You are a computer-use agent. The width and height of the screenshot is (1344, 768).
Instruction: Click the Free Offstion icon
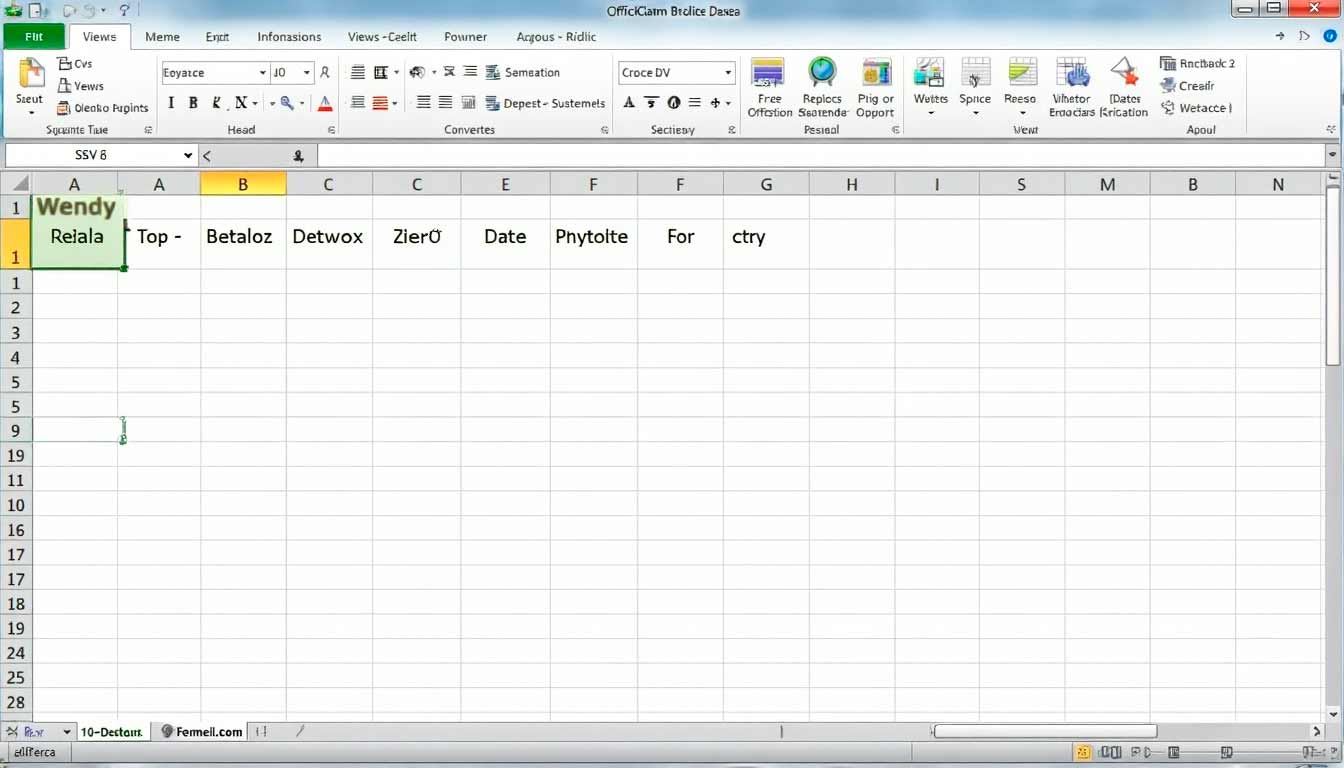tap(769, 88)
